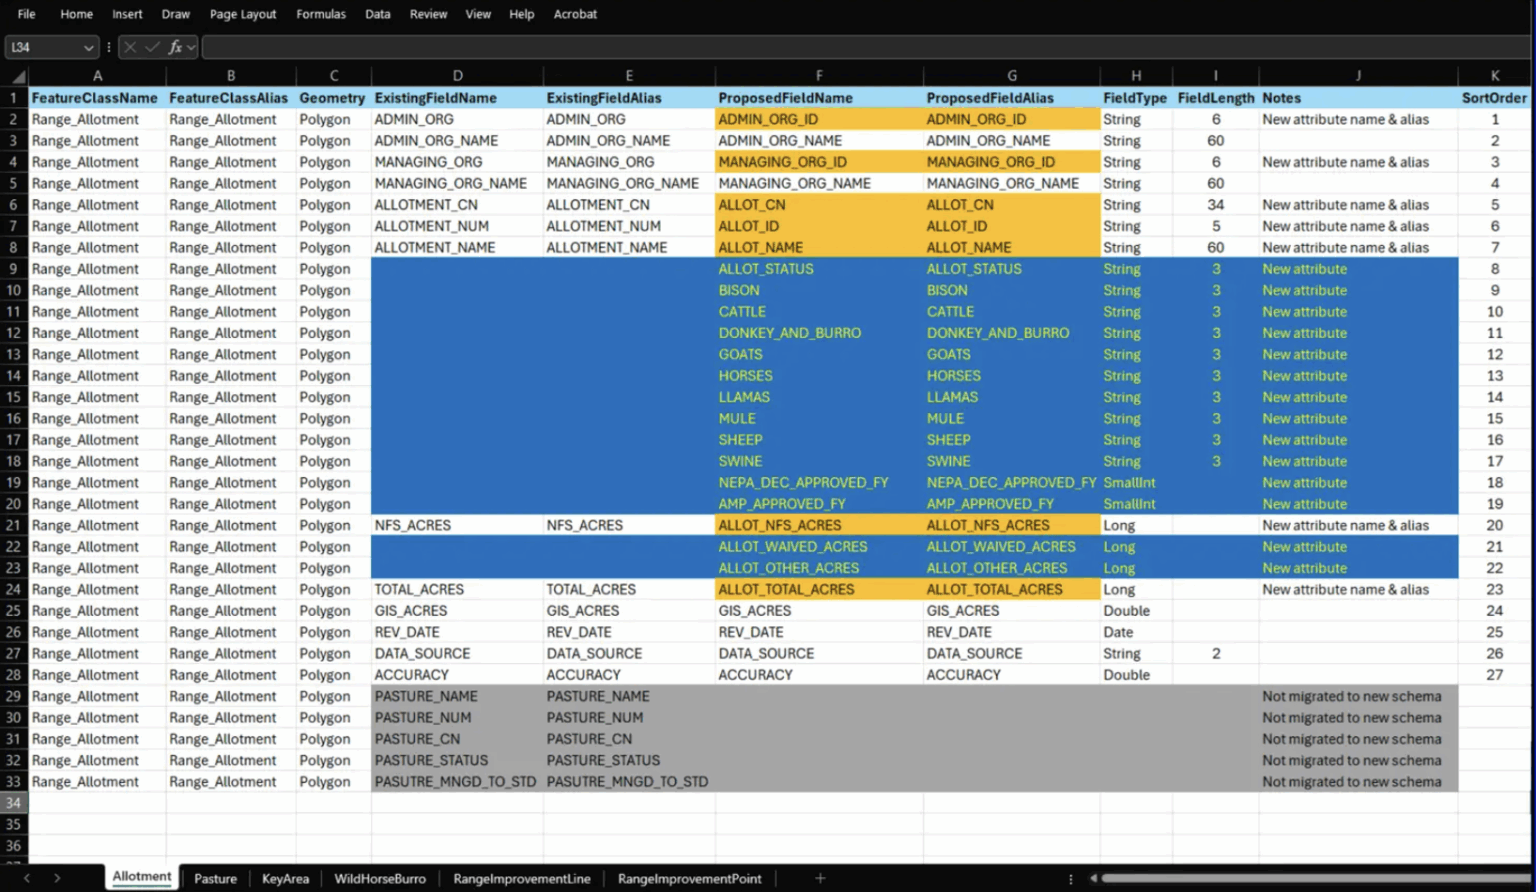Screen dimensions: 1536x892
Task: Select the KeyArea sheet tab
Action: (x=285, y=878)
